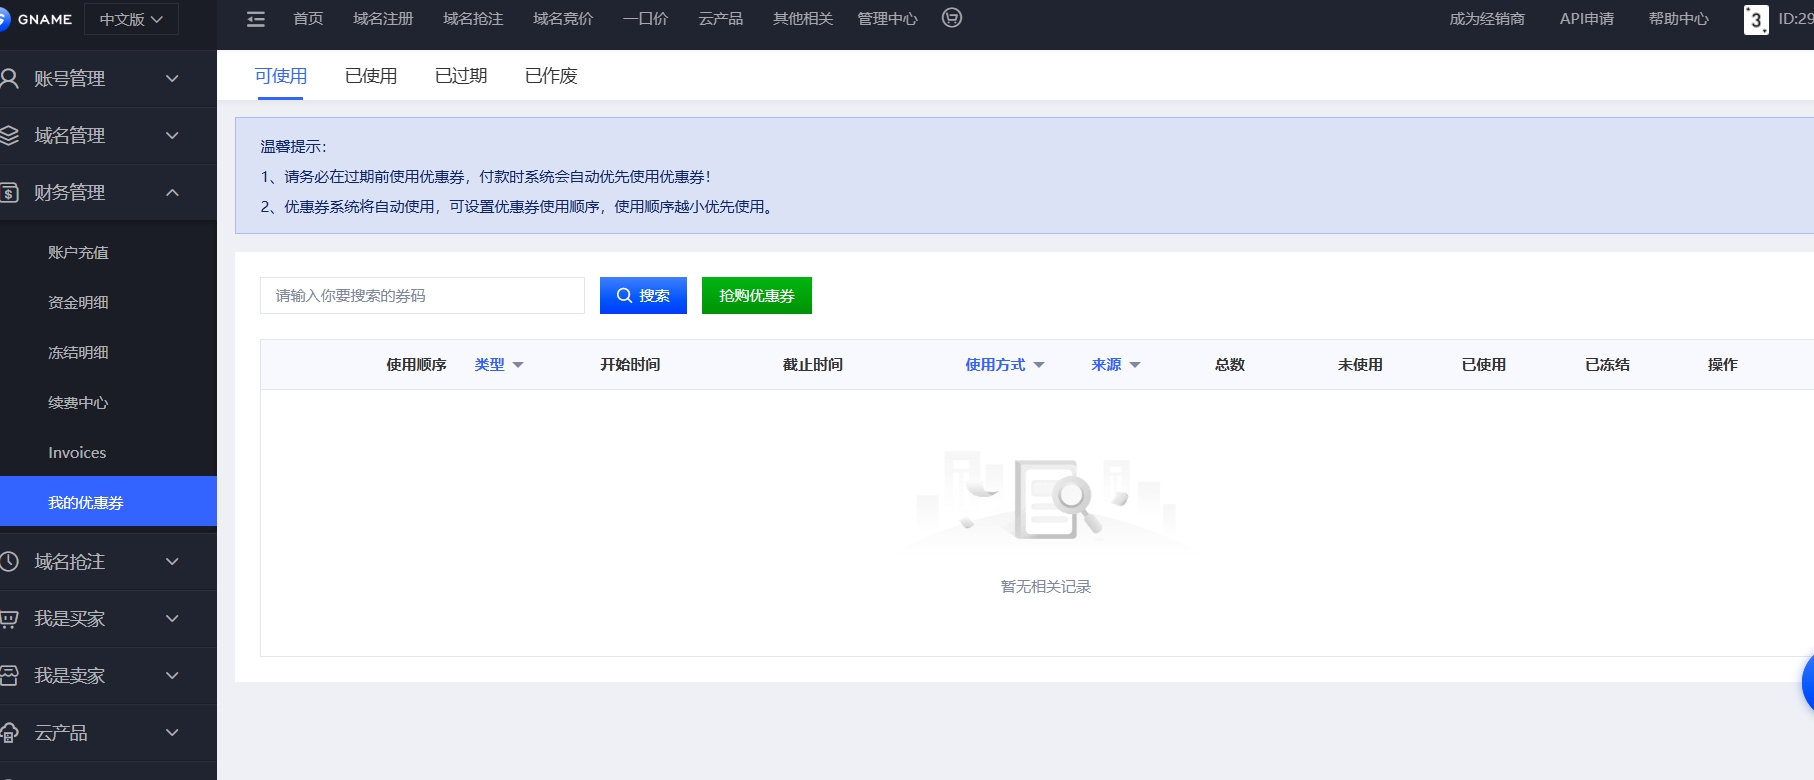Click the blue 搜索 button
1814x780 pixels.
(643, 296)
